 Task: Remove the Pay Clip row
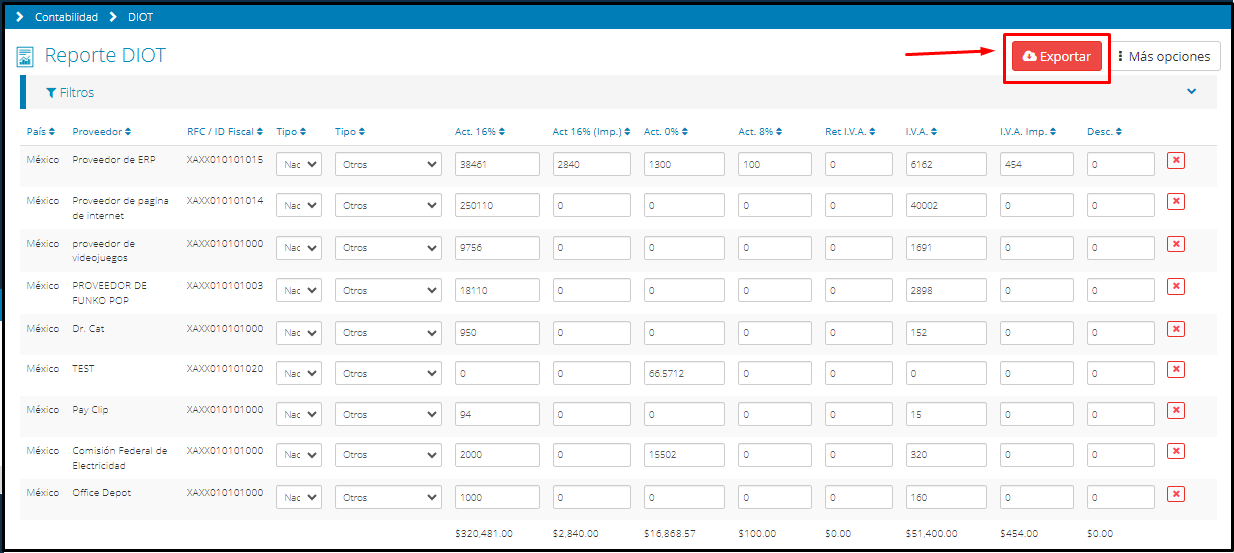click(1176, 411)
